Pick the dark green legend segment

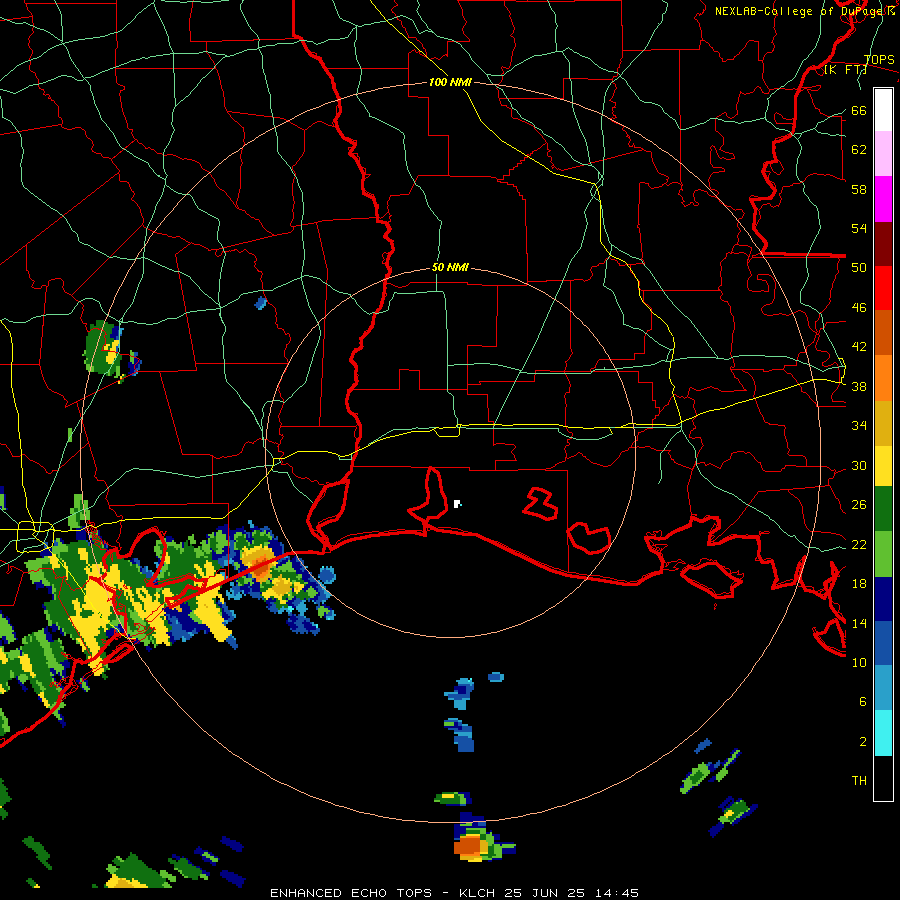(883, 509)
